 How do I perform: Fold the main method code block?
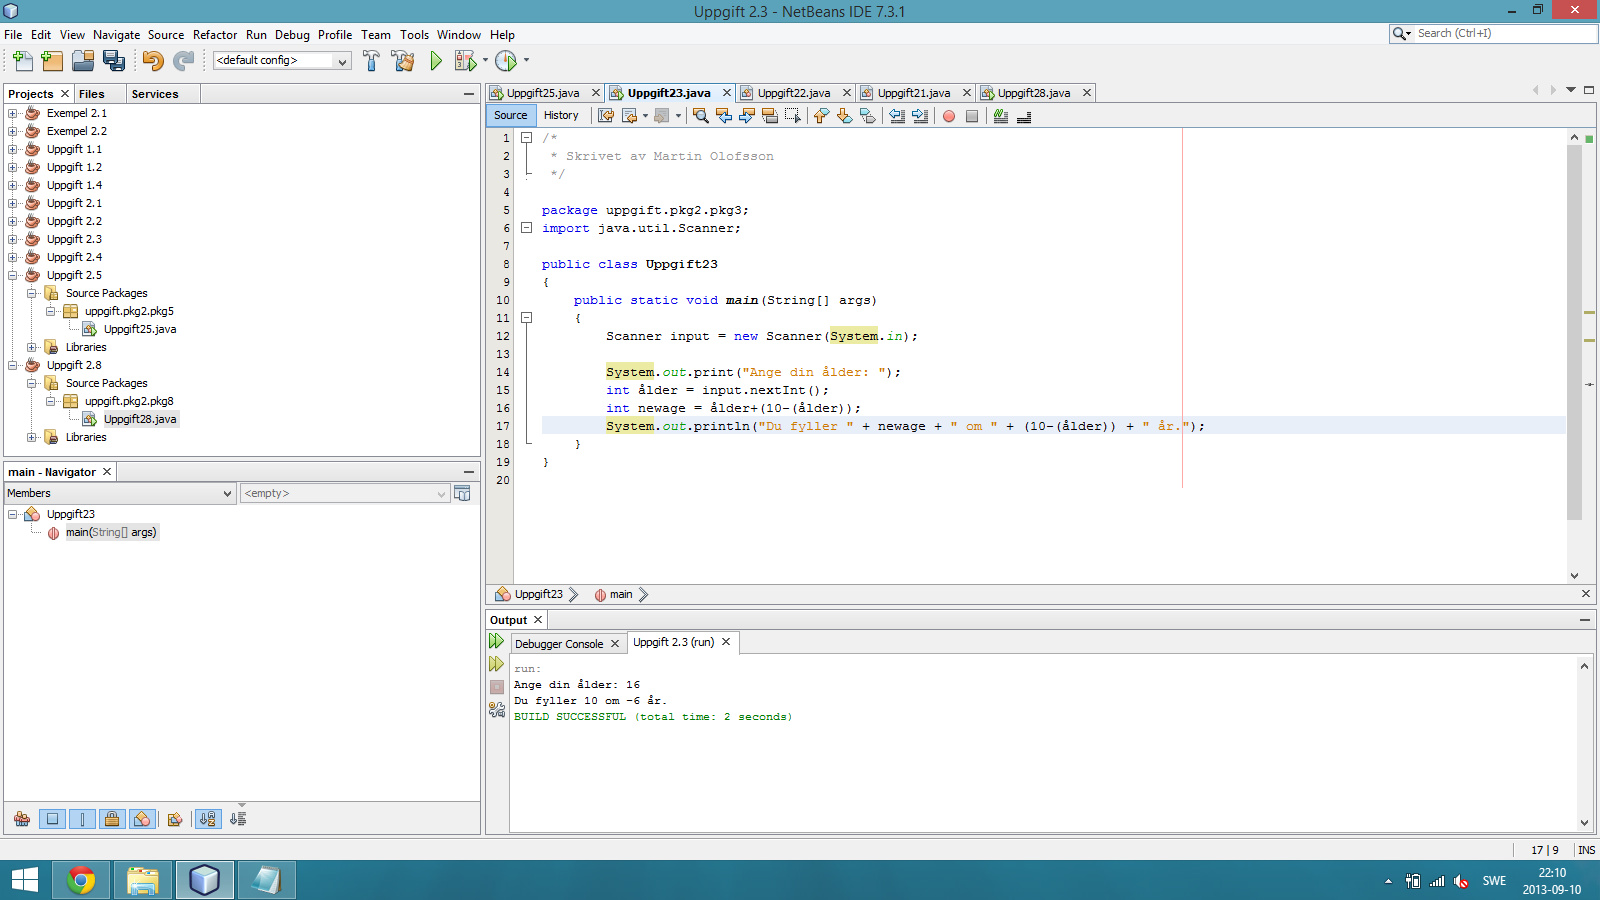point(526,318)
